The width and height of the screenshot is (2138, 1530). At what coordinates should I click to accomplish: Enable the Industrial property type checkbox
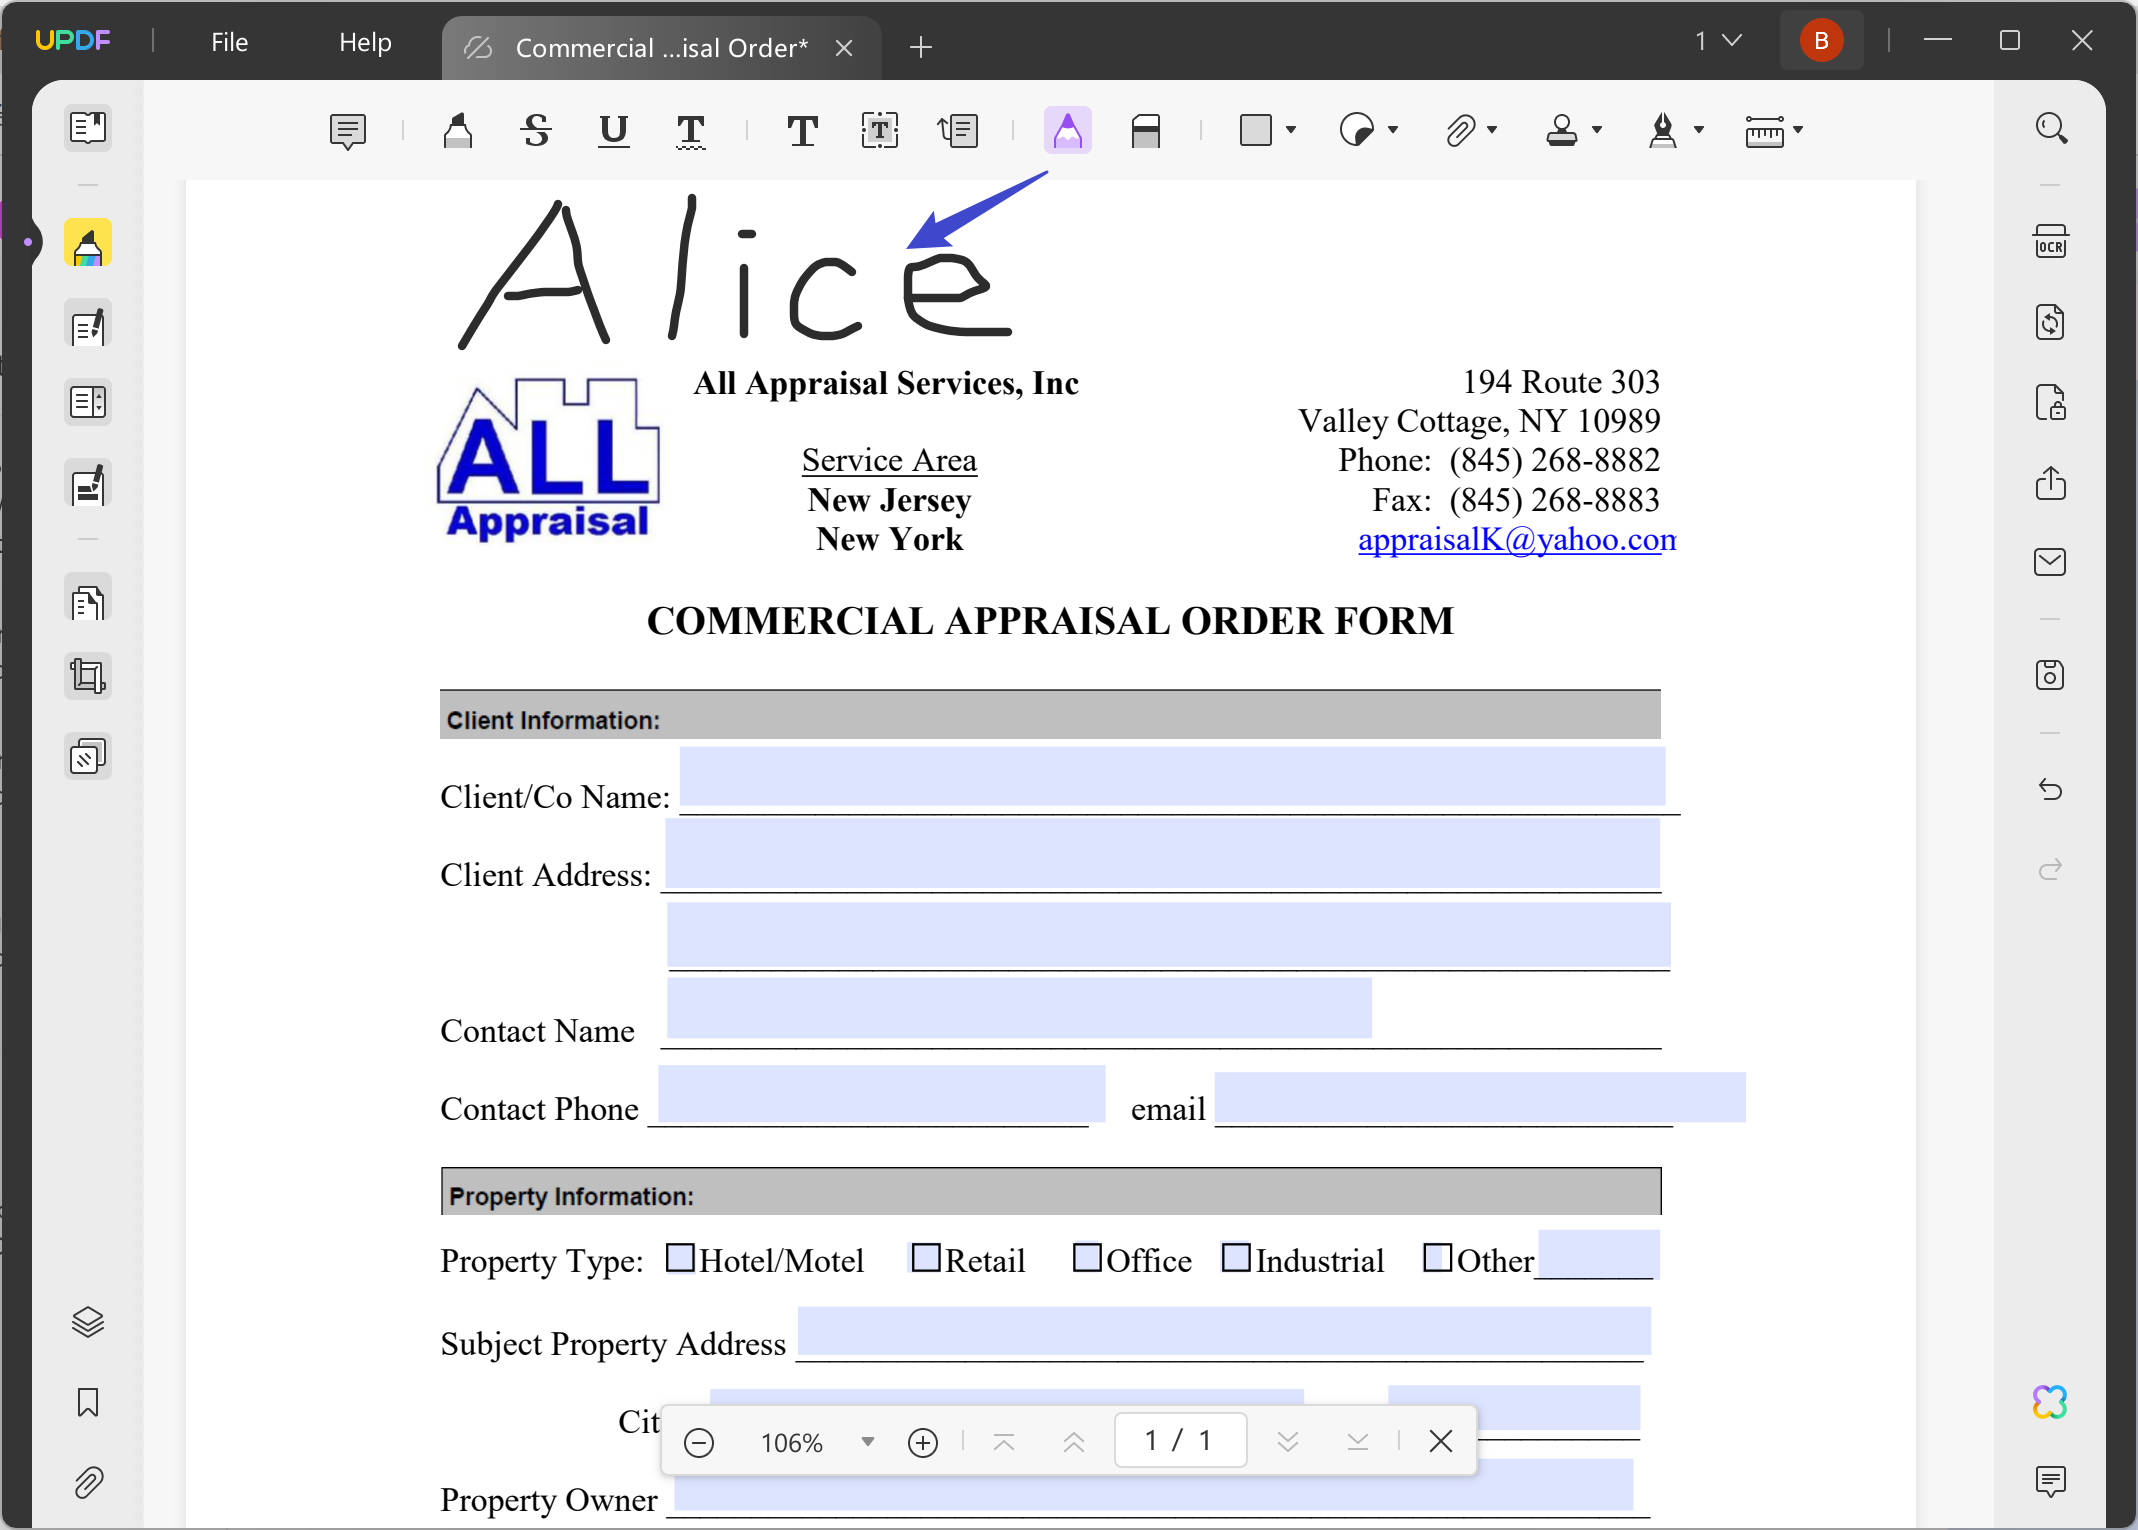[x=1238, y=1258]
